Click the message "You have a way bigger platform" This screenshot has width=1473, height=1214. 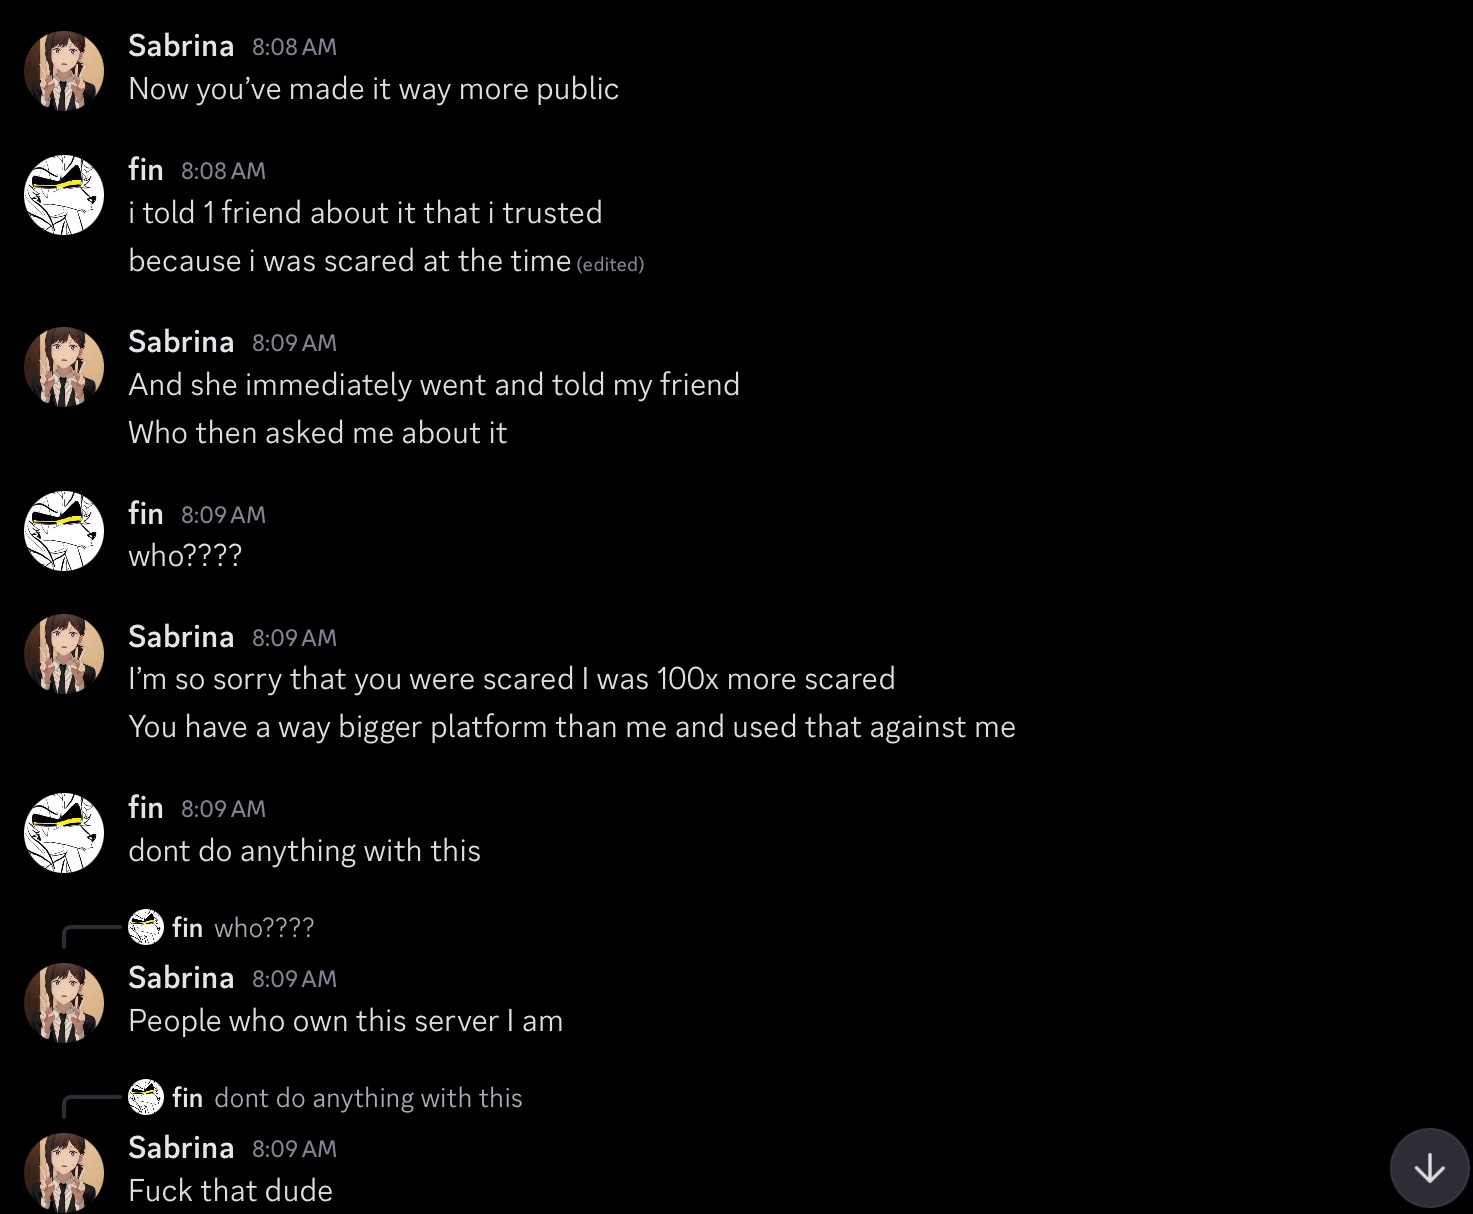[x=571, y=727]
